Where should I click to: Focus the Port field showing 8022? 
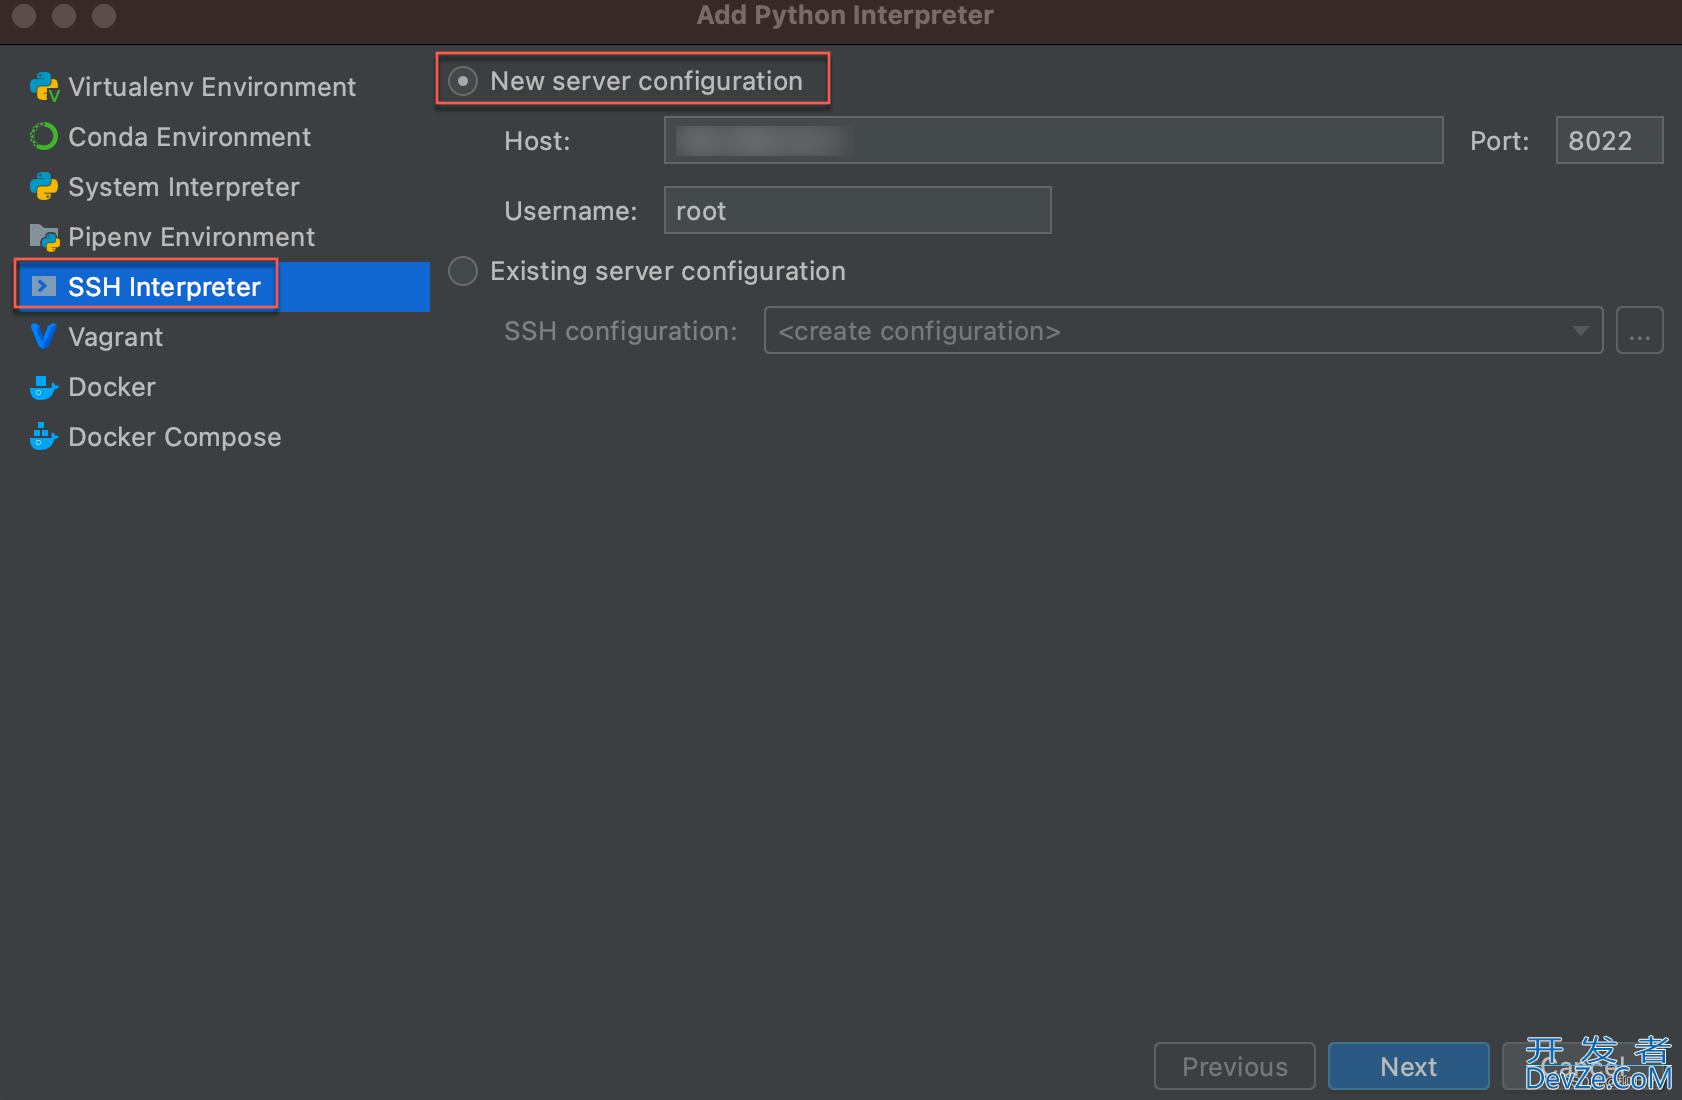[1609, 140]
